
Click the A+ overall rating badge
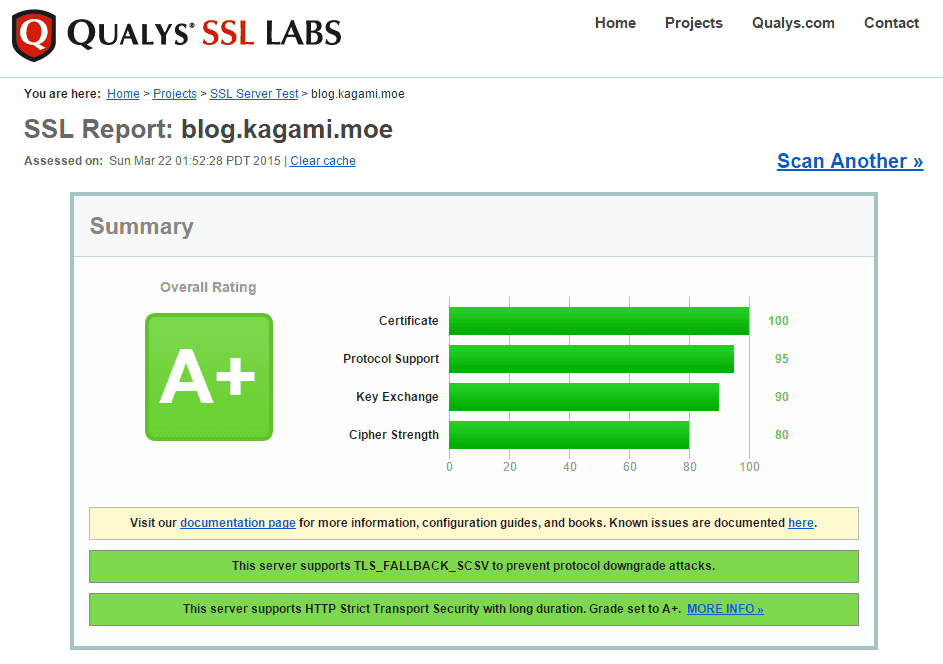pos(209,377)
